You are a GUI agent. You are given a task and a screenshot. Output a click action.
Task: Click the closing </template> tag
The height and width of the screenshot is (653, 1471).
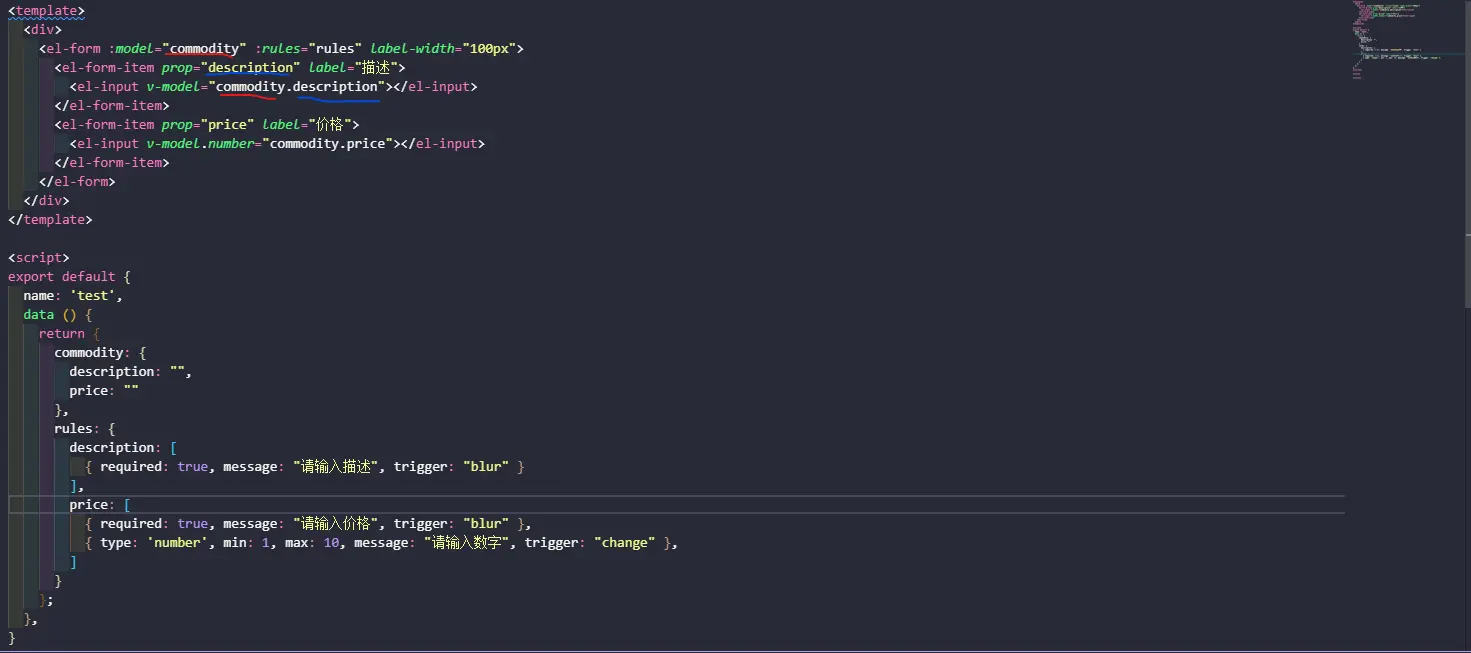[50, 219]
